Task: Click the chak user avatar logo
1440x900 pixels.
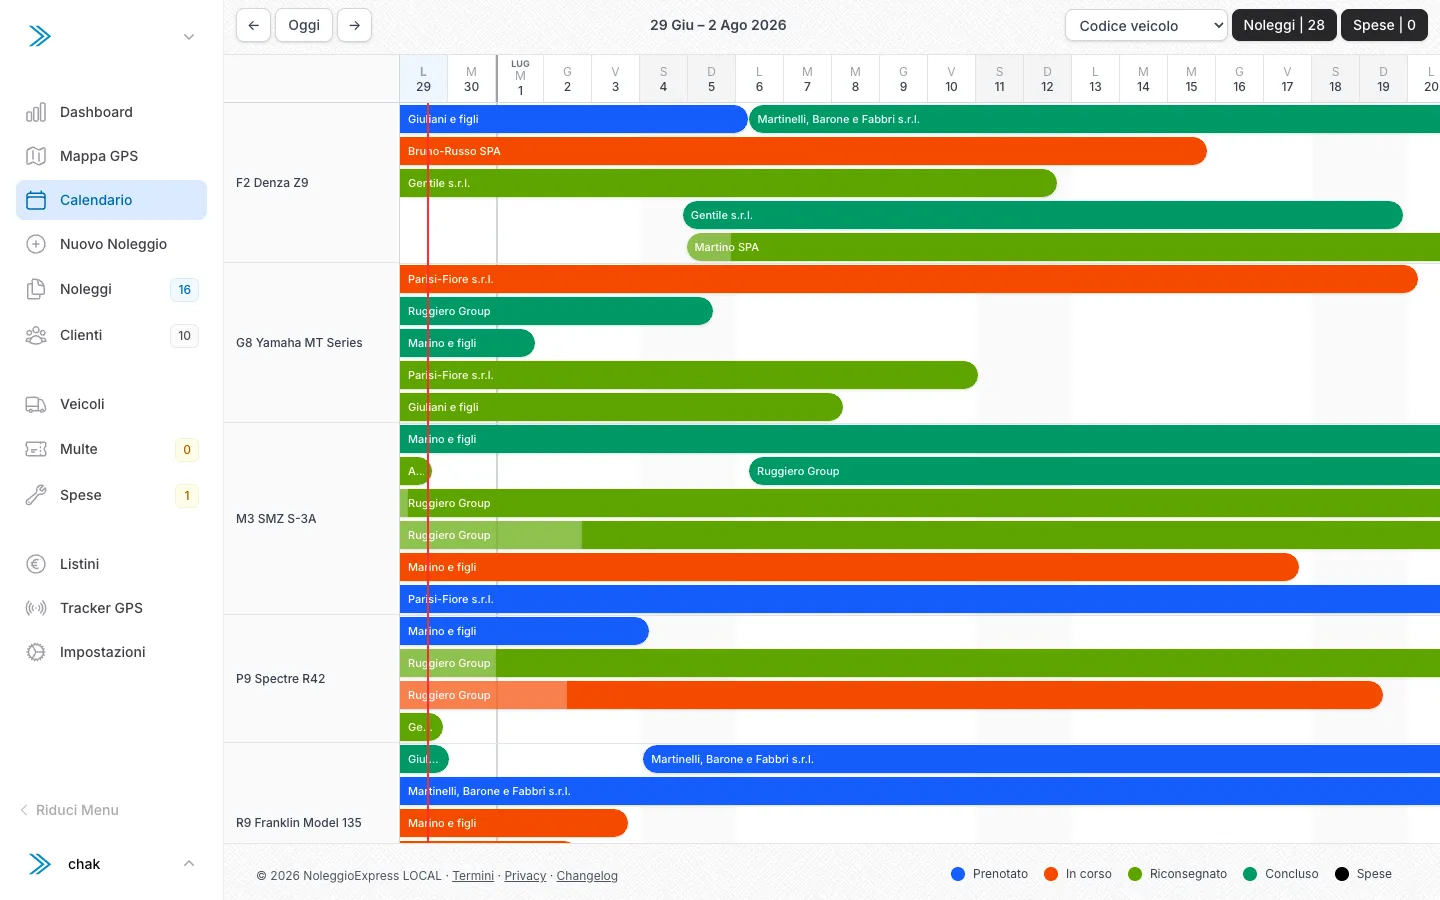Action: click(40, 864)
